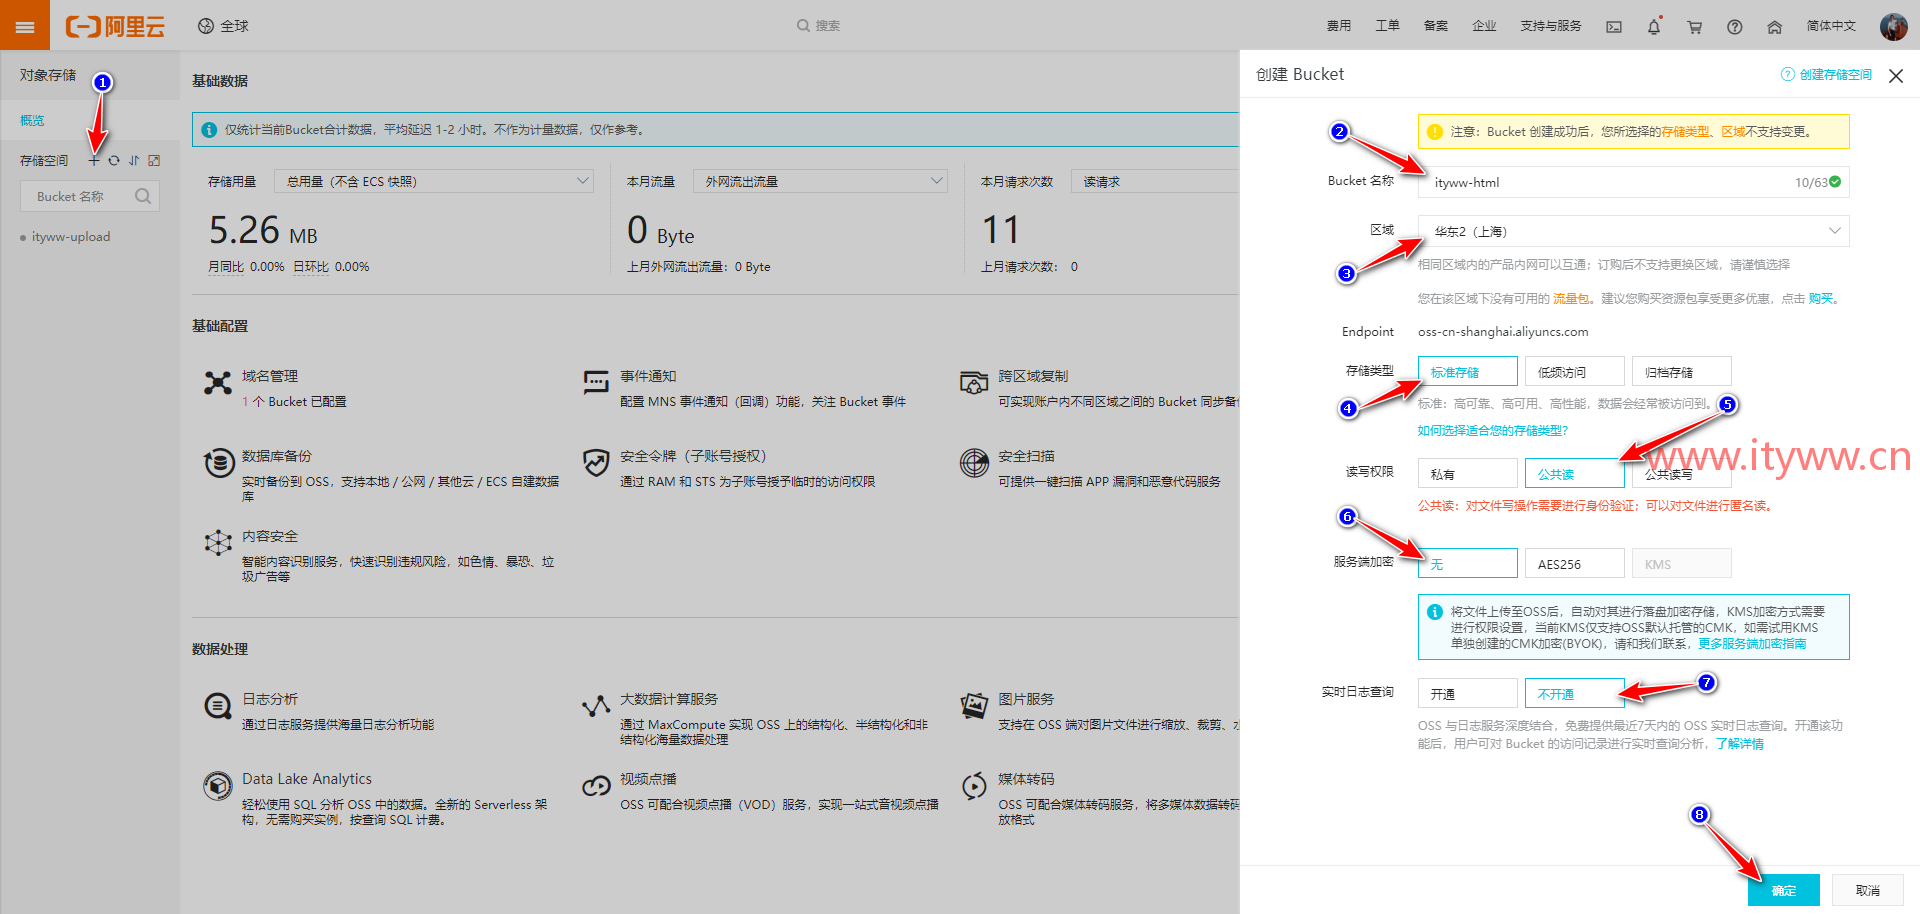The width and height of the screenshot is (1920, 914).
Task: Open the 费用 menu
Action: tap(1339, 26)
